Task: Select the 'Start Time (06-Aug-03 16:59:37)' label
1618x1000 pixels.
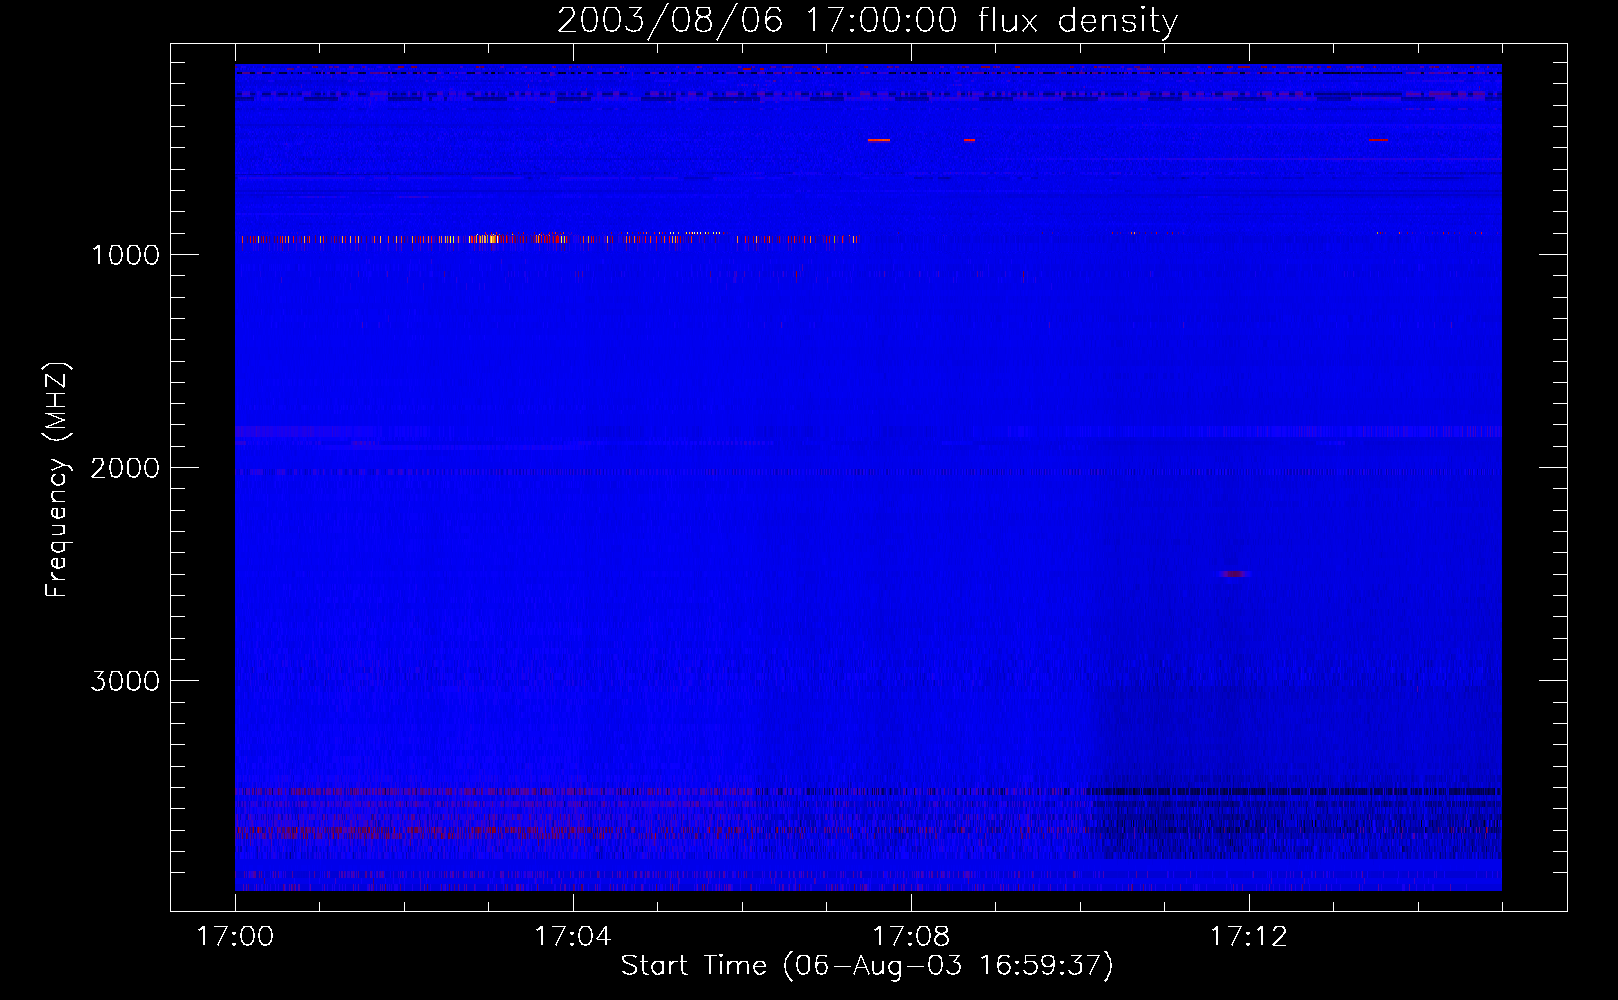Action: click(x=867, y=966)
